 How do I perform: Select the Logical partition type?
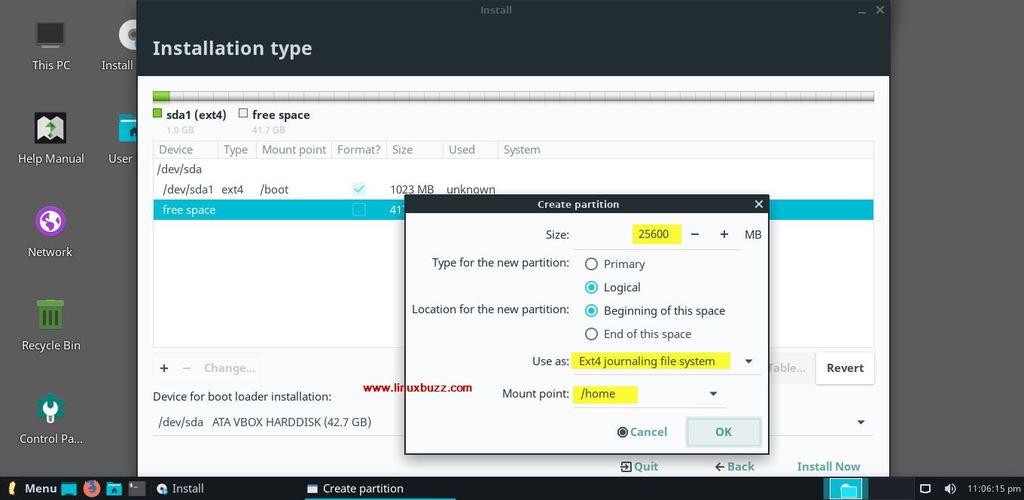pyautogui.click(x=591, y=287)
